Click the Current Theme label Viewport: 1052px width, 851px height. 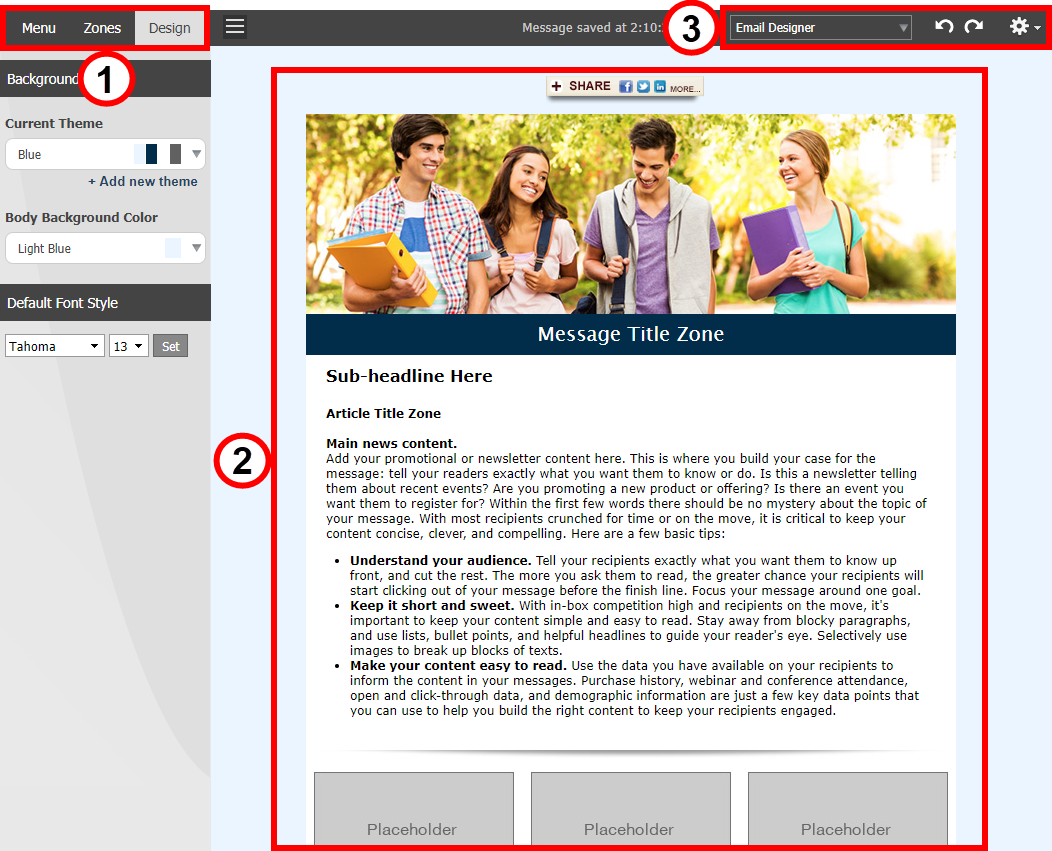(54, 123)
